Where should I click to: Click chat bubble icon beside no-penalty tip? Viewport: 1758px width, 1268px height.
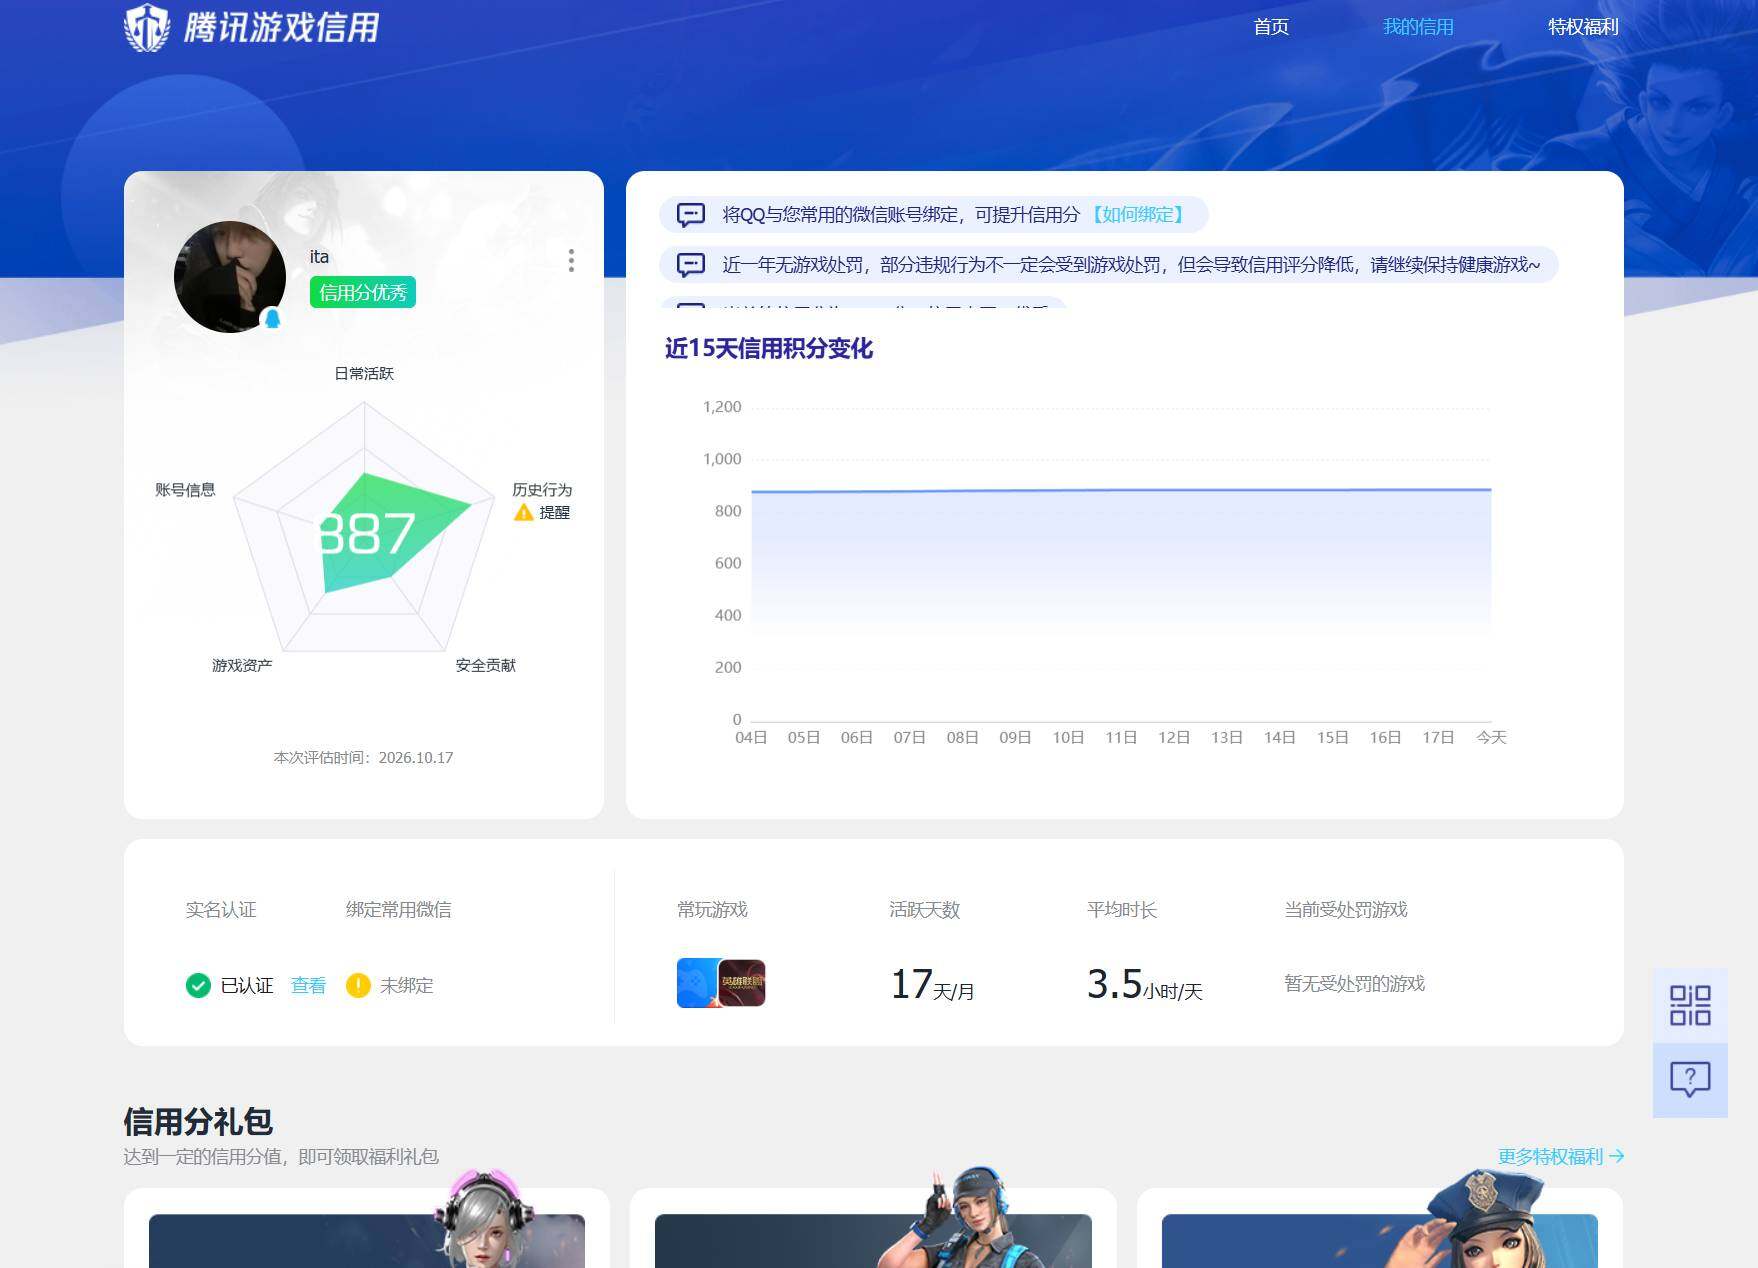point(691,264)
